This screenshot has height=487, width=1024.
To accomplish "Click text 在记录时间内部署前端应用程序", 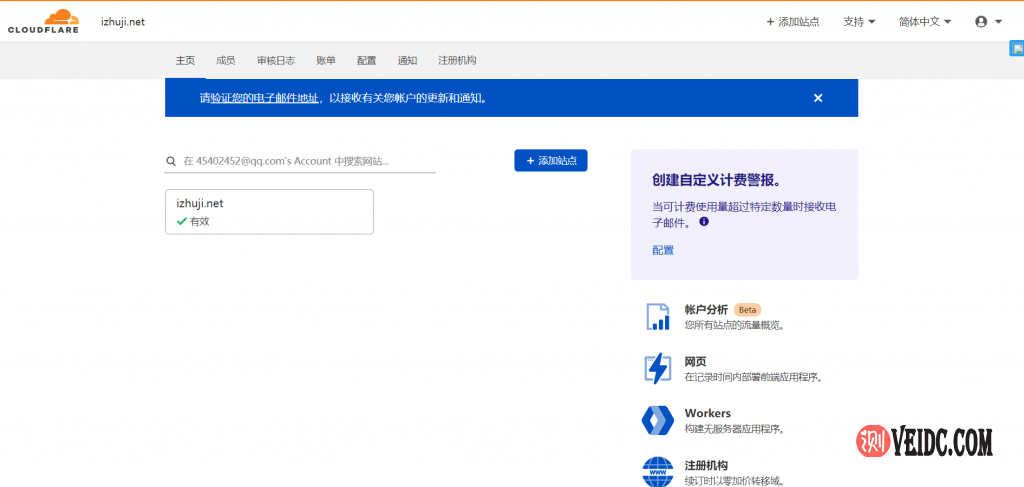I will point(753,377).
